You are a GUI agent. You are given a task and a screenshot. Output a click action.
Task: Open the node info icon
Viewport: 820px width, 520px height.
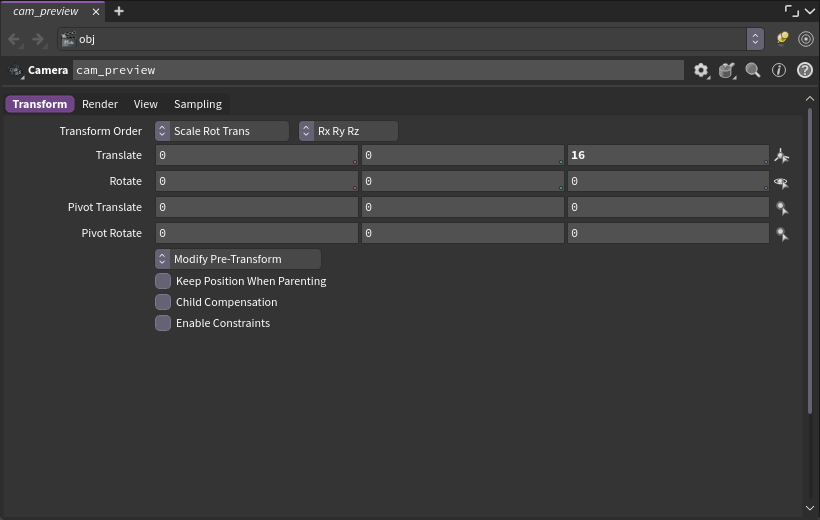click(x=779, y=70)
